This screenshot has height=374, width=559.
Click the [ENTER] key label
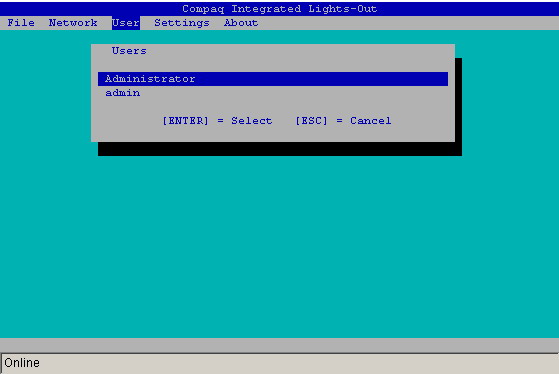point(185,121)
